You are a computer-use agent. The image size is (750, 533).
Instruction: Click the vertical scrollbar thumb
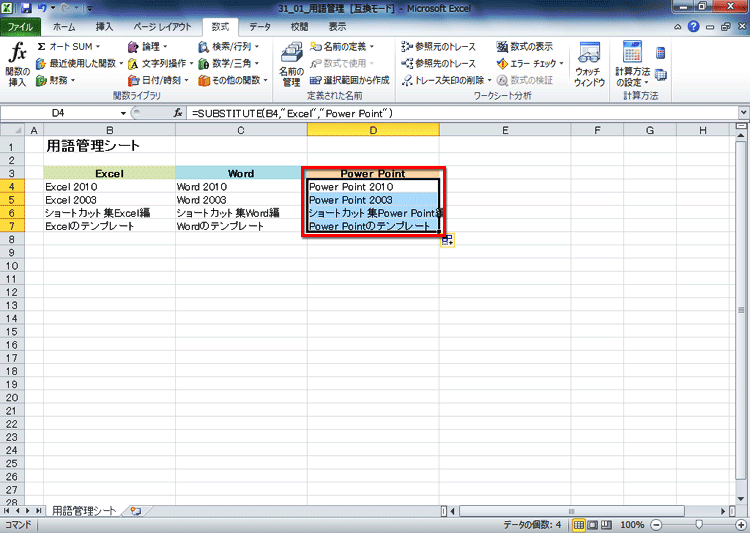coord(741,310)
